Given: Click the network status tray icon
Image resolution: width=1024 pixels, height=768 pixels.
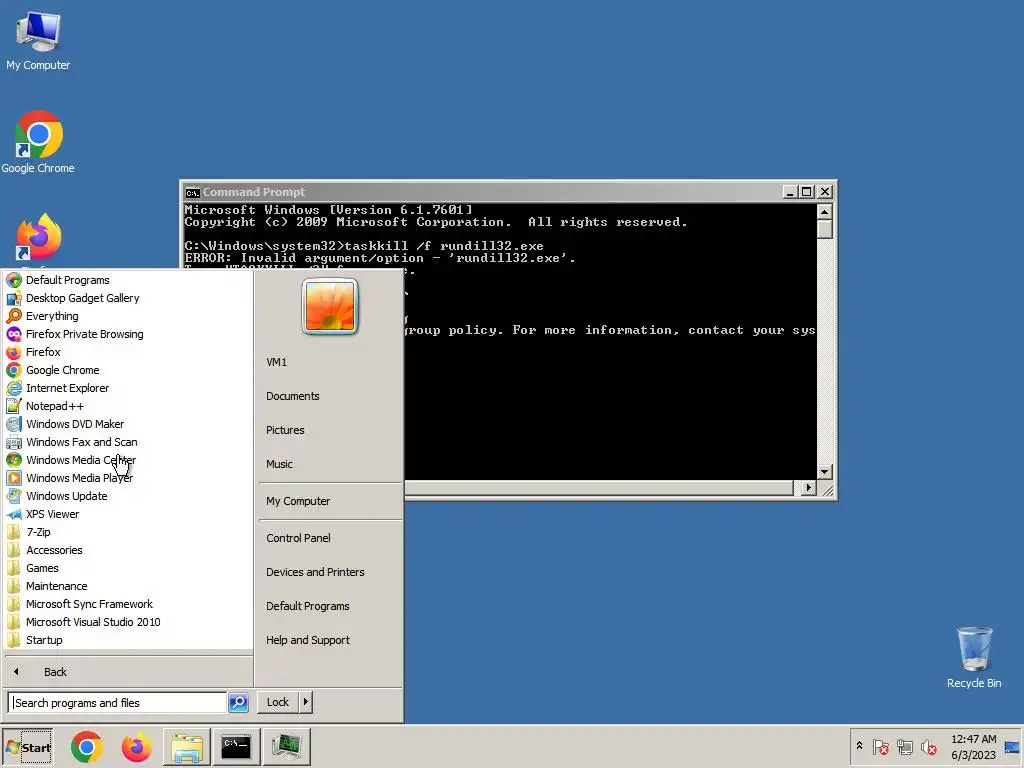Looking at the screenshot, I should pyautogui.click(x=904, y=746).
